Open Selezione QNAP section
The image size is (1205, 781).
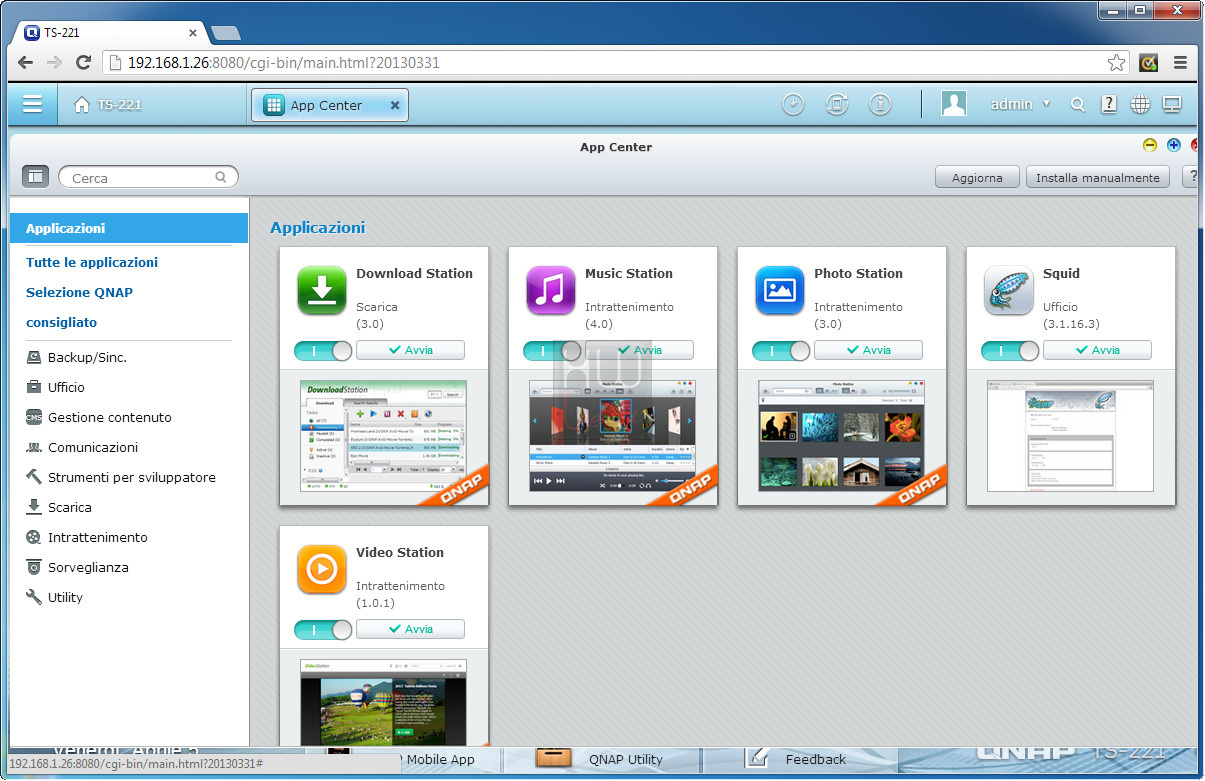pos(79,292)
